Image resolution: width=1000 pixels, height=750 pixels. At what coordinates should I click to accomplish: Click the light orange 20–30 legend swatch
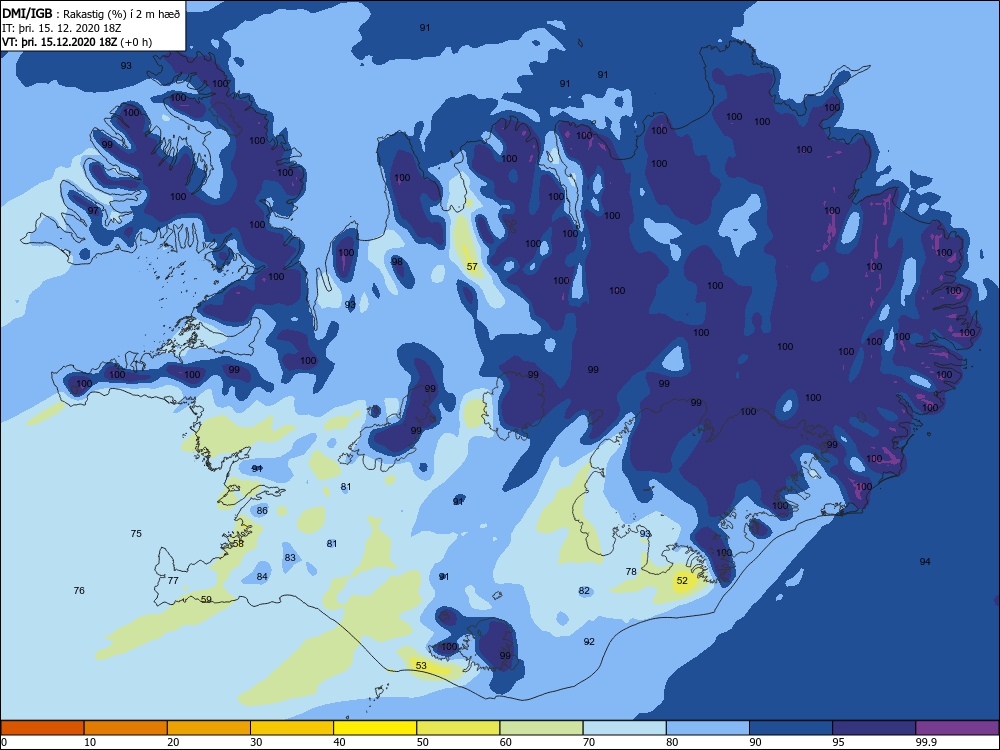(209, 728)
